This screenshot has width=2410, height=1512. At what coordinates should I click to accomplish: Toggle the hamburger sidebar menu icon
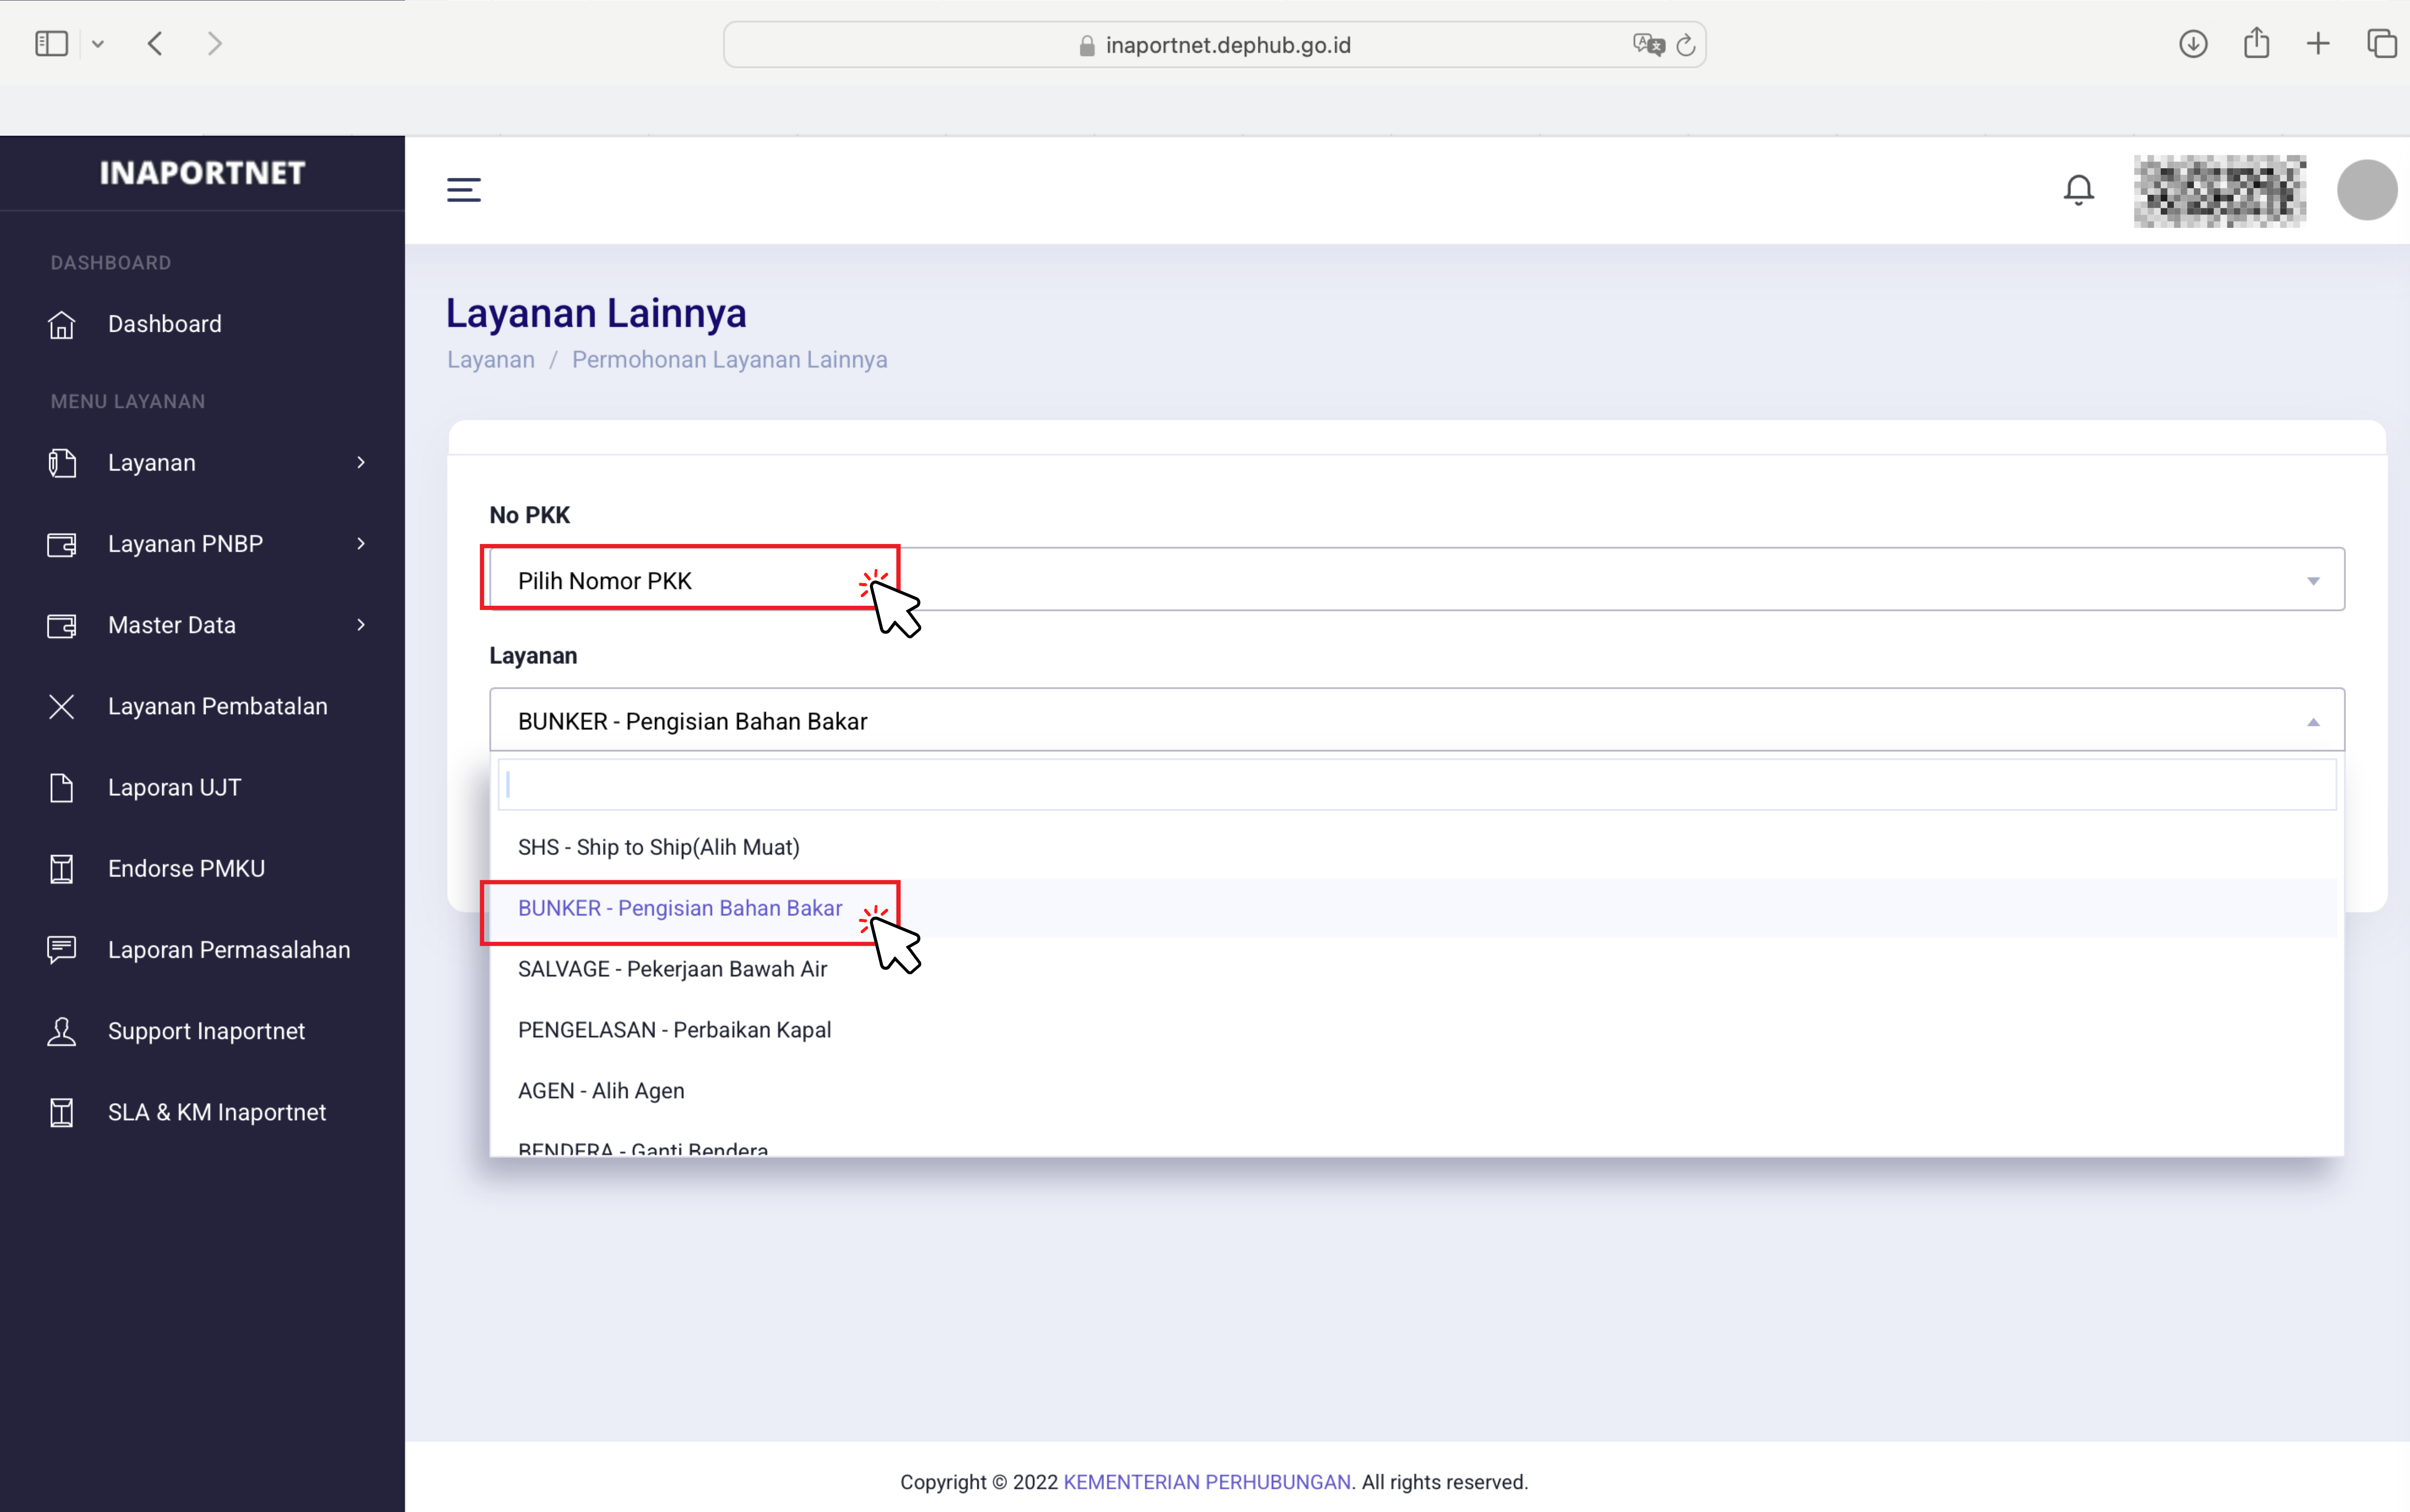pos(464,190)
